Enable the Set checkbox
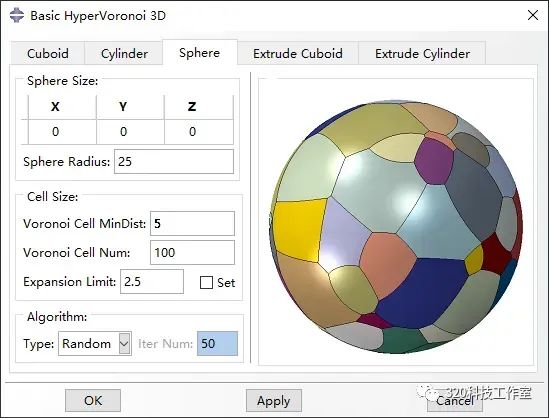The width and height of the screenshot is (549, 418). click(206, 283)
